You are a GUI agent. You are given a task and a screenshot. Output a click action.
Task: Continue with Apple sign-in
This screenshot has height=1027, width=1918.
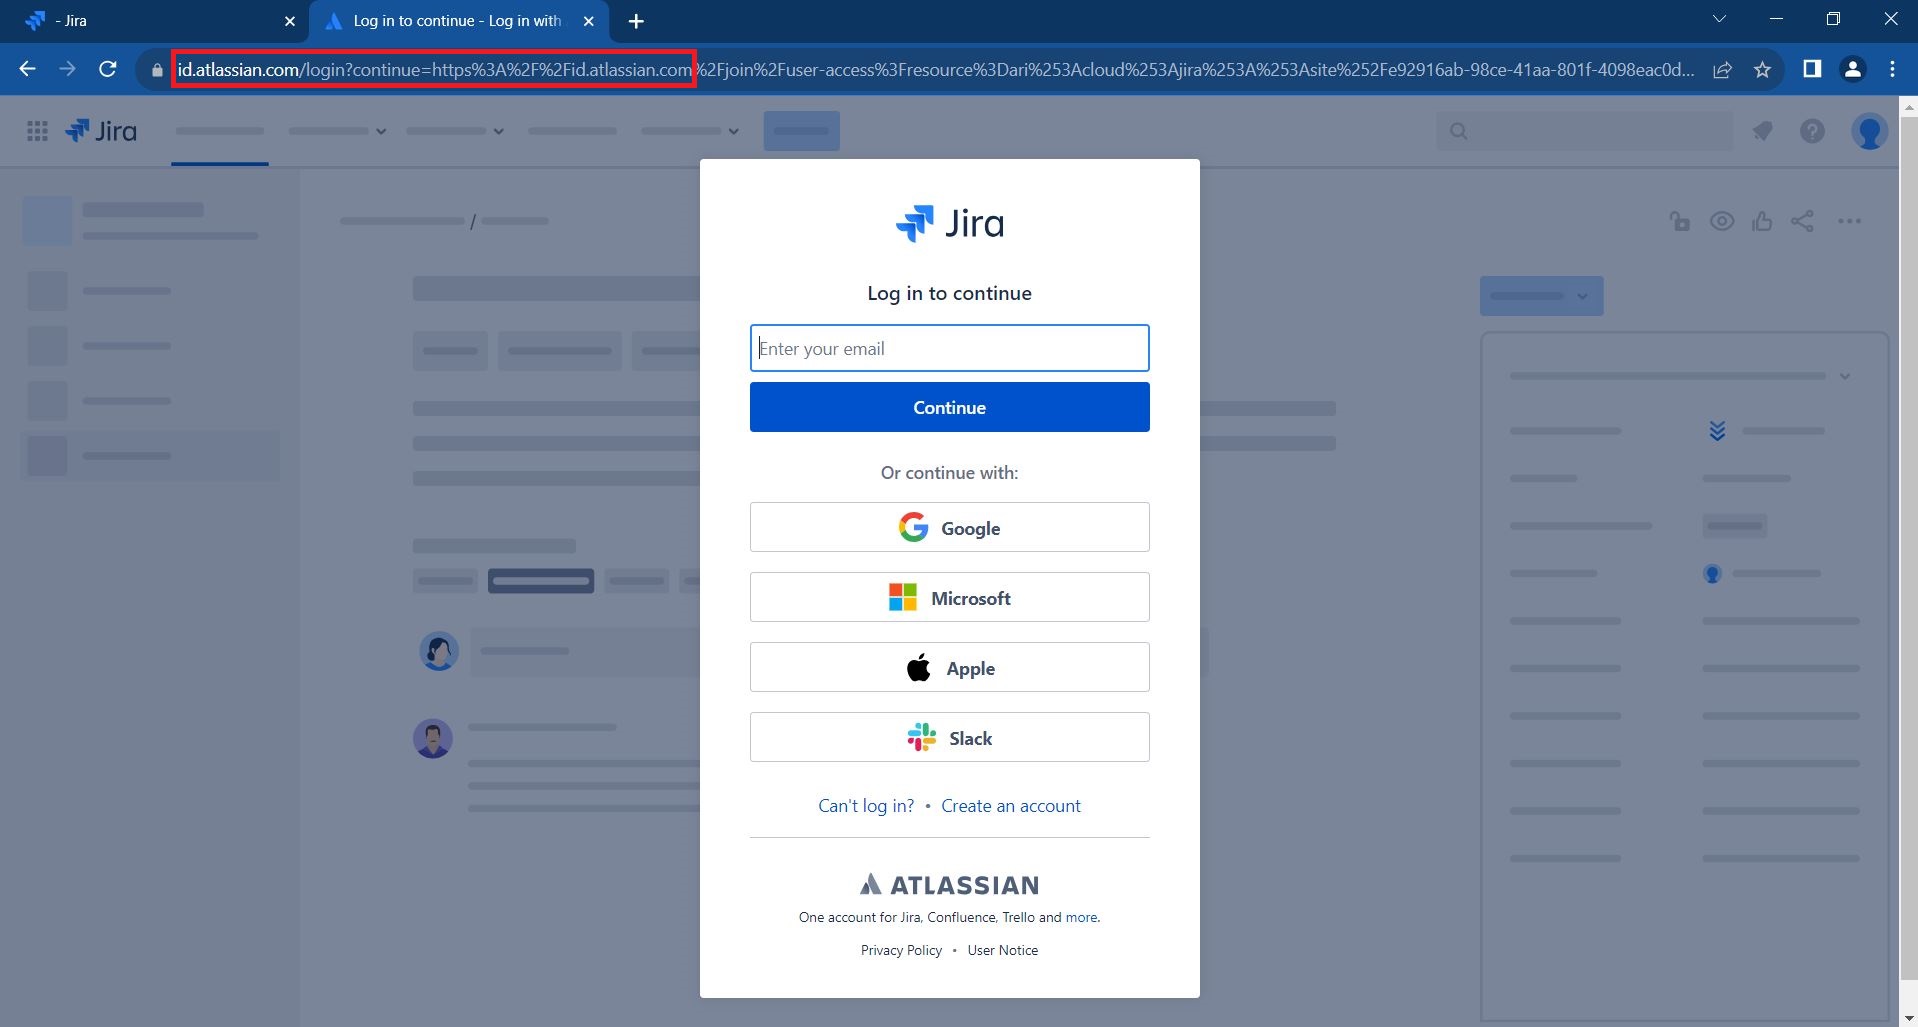949,667
